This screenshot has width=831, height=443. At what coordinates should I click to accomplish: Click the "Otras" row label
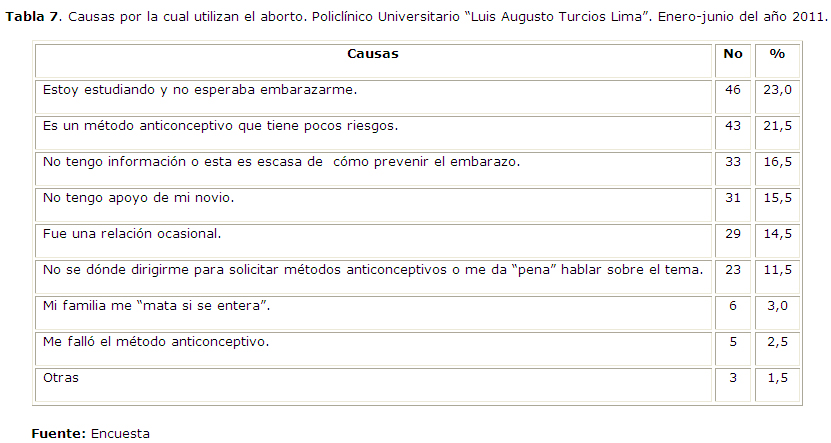(x=60, y=378)
